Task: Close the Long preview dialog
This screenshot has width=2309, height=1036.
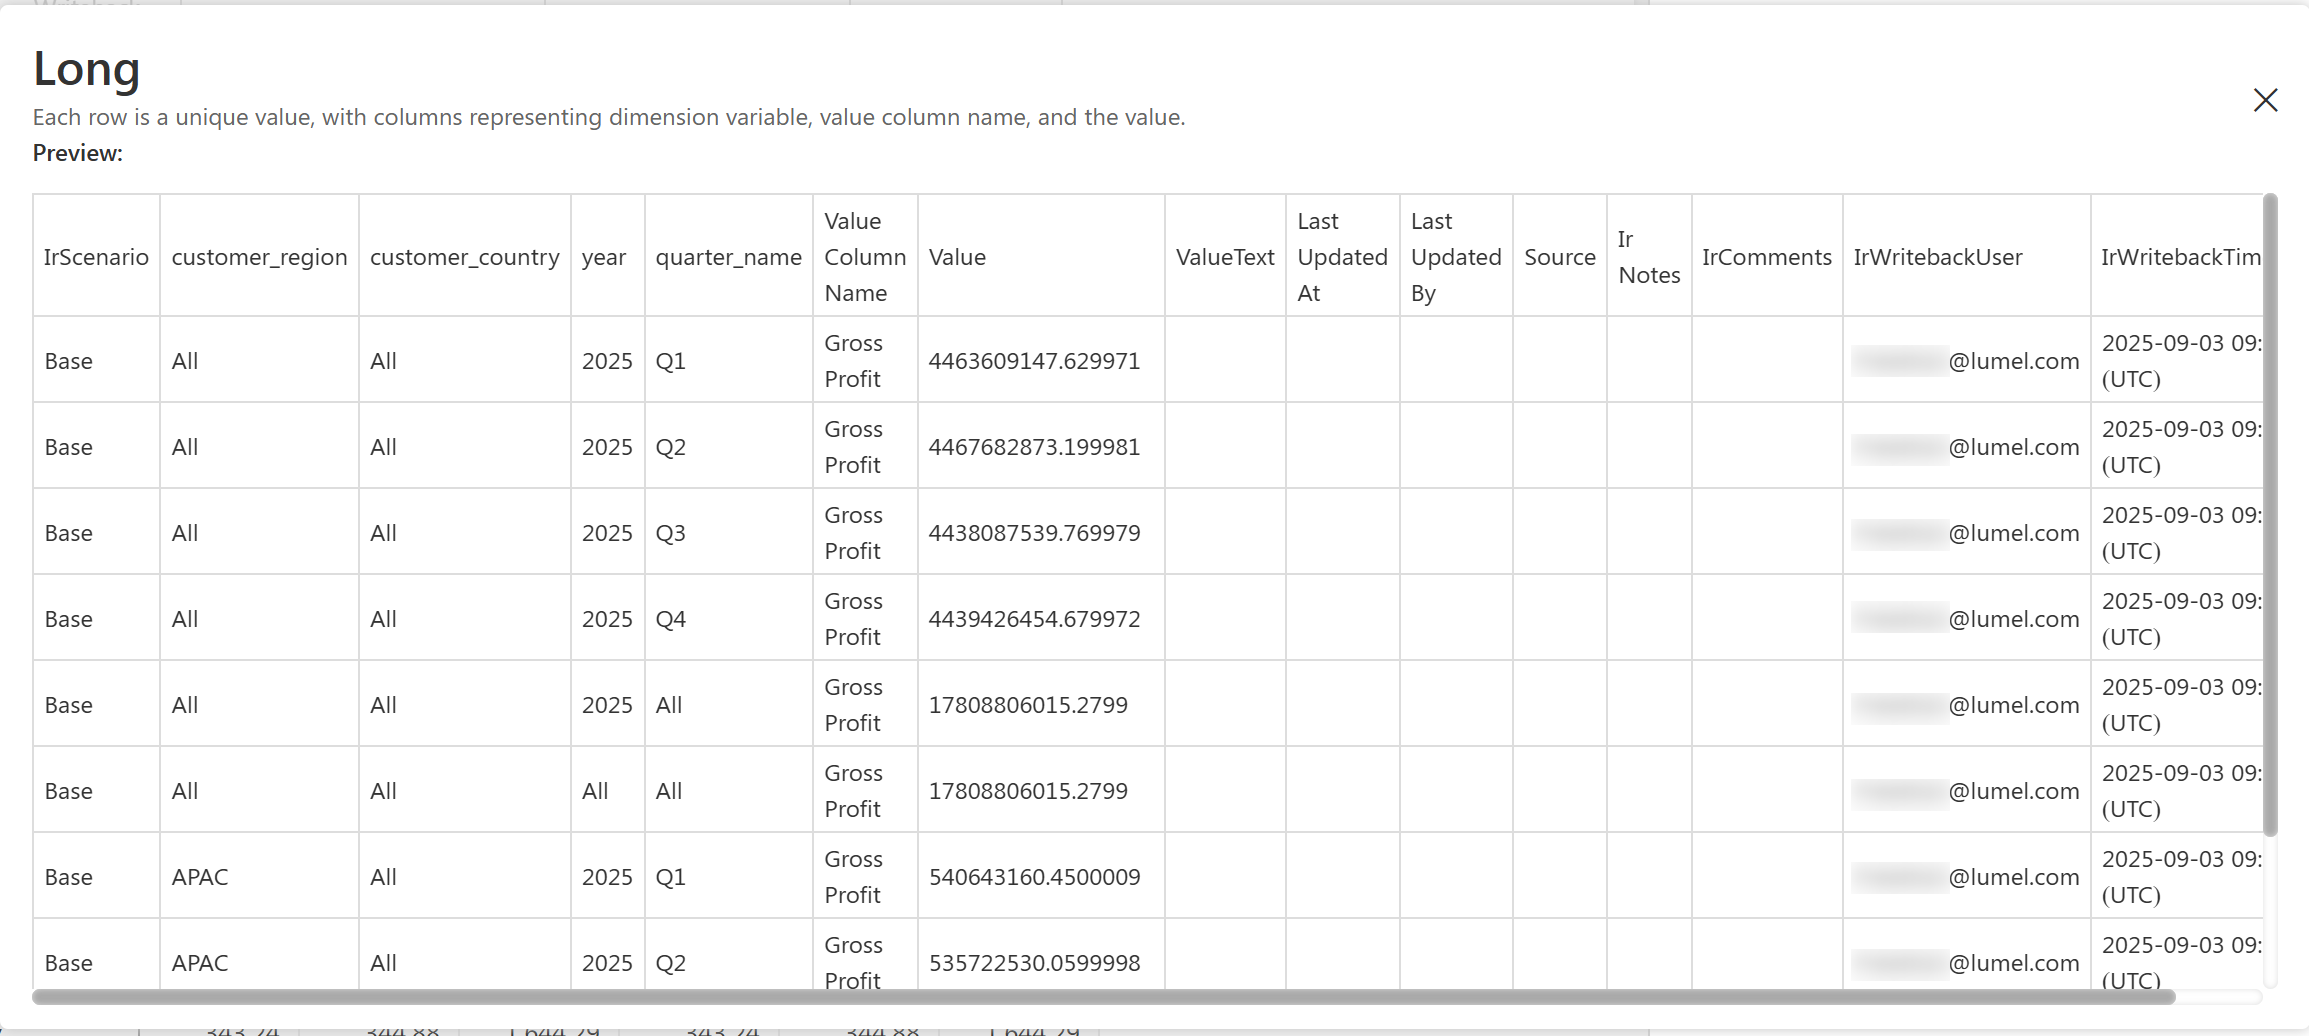Action: click(2265, 100)
